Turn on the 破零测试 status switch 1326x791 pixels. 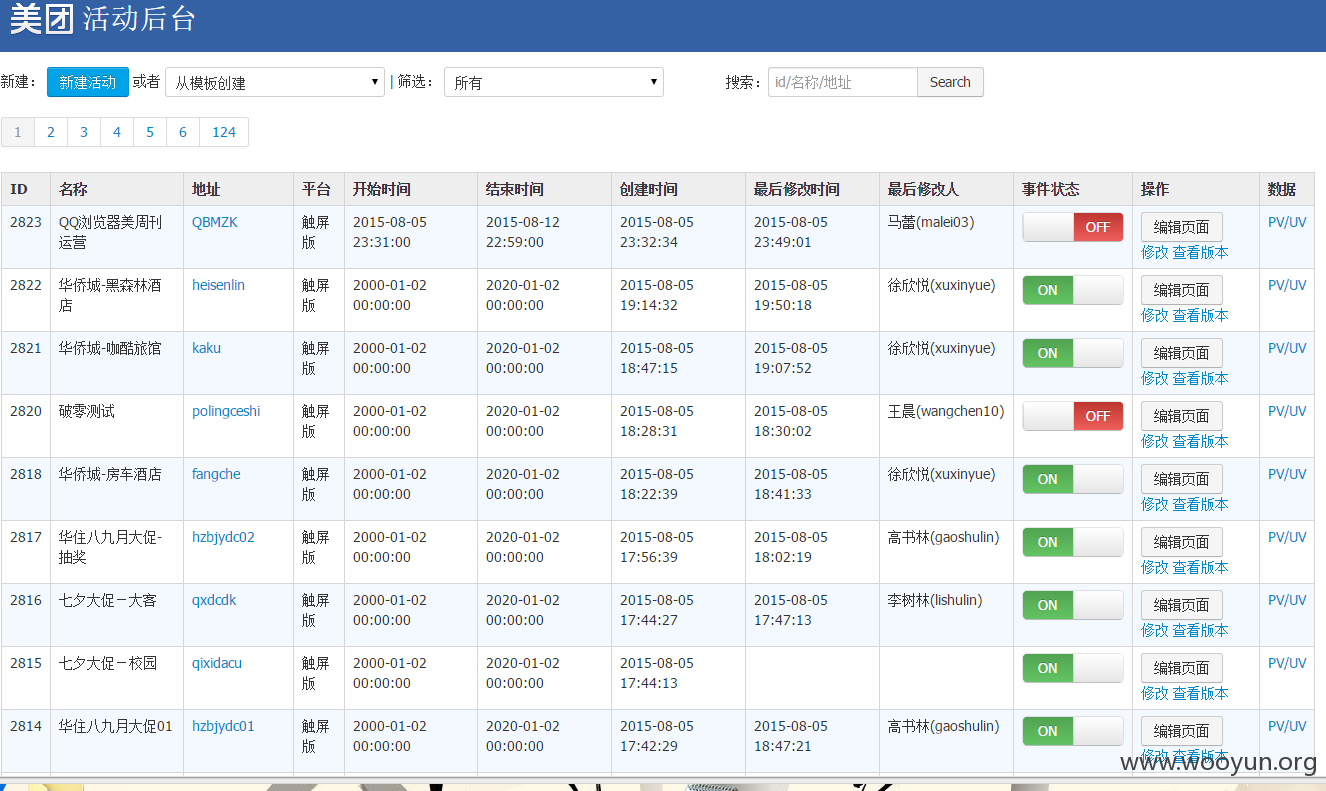(1072, 416)
